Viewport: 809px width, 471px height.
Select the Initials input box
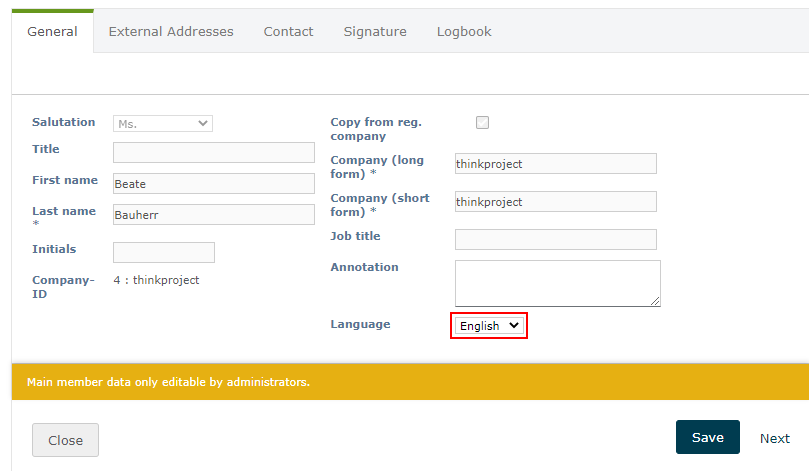click(x=164, y=252)
